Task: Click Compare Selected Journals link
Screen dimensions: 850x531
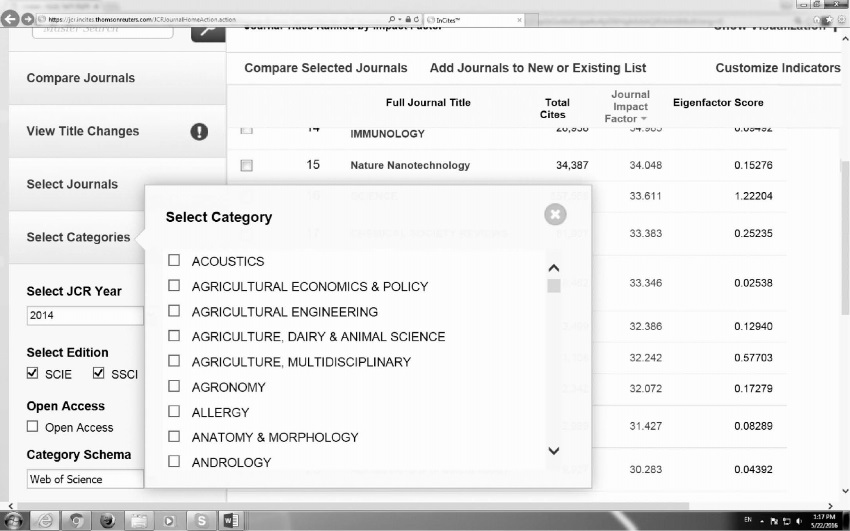Action: (326, 68)
